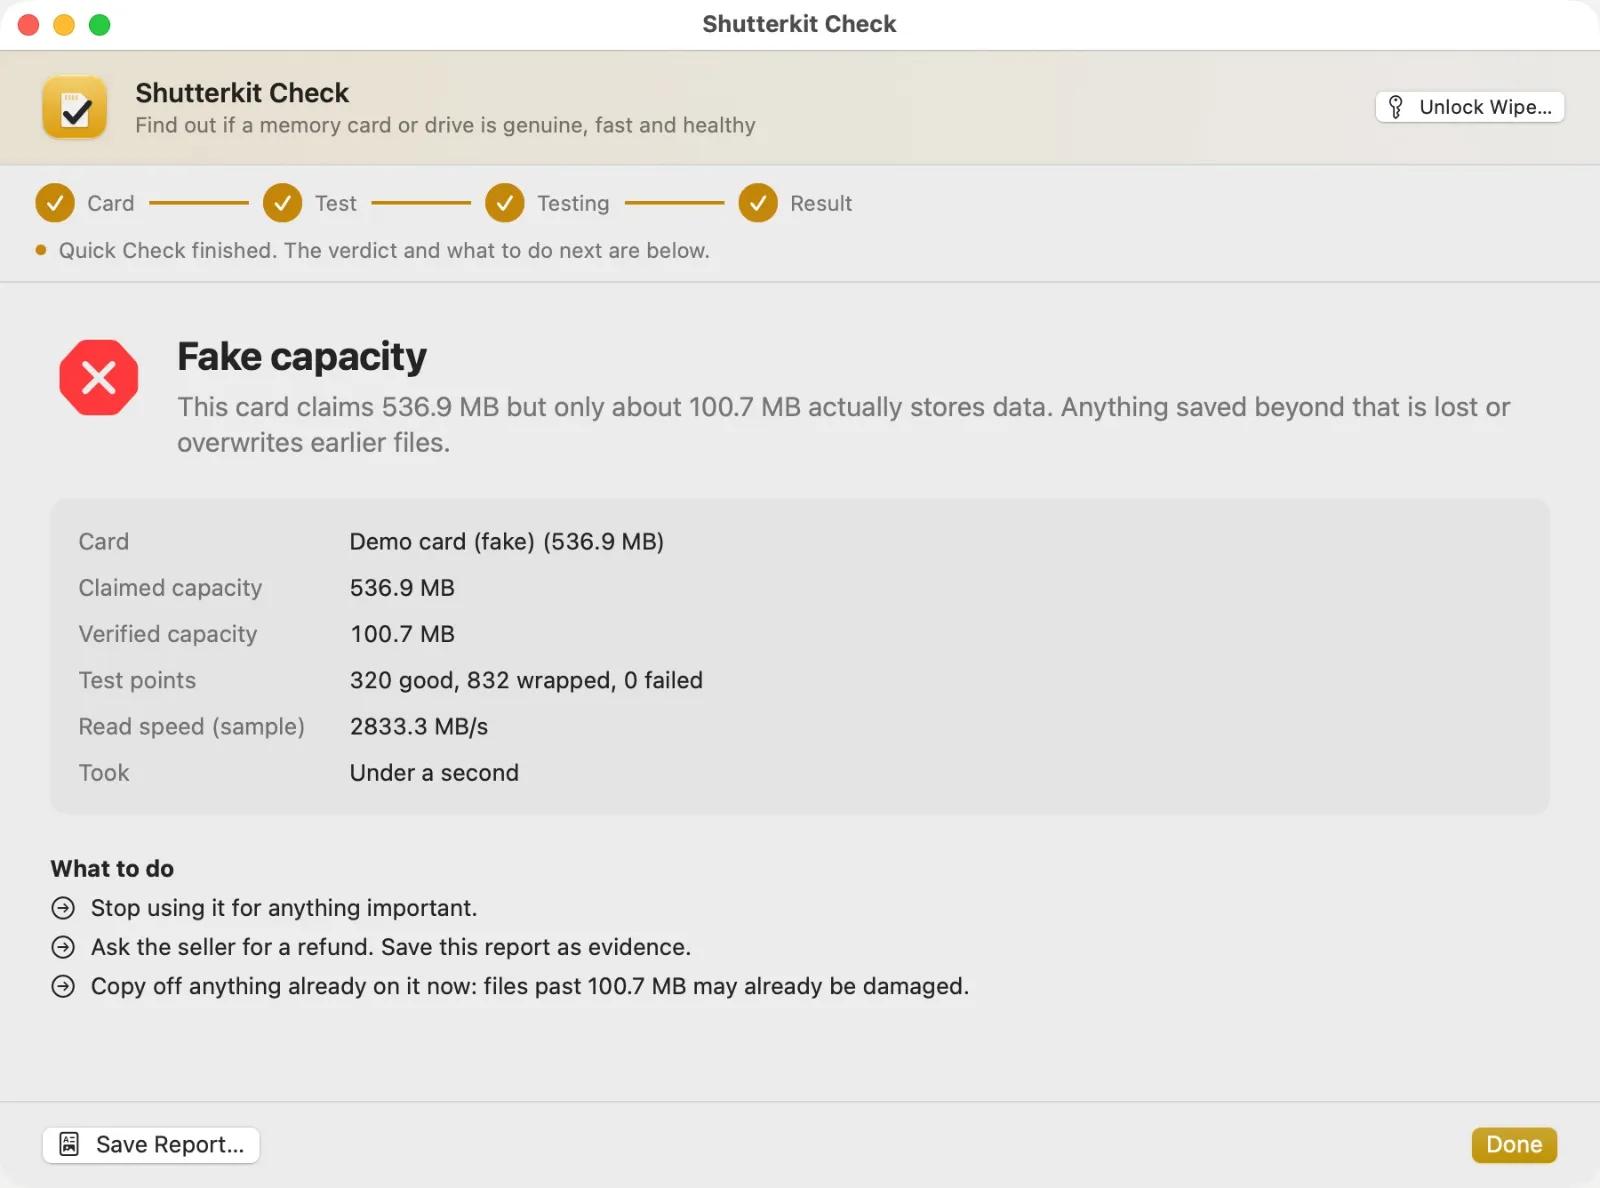This screenshot has width=1600, height=1188.
Task: Open the Unlock Wipe… dialog
Action: [1470, 107]
